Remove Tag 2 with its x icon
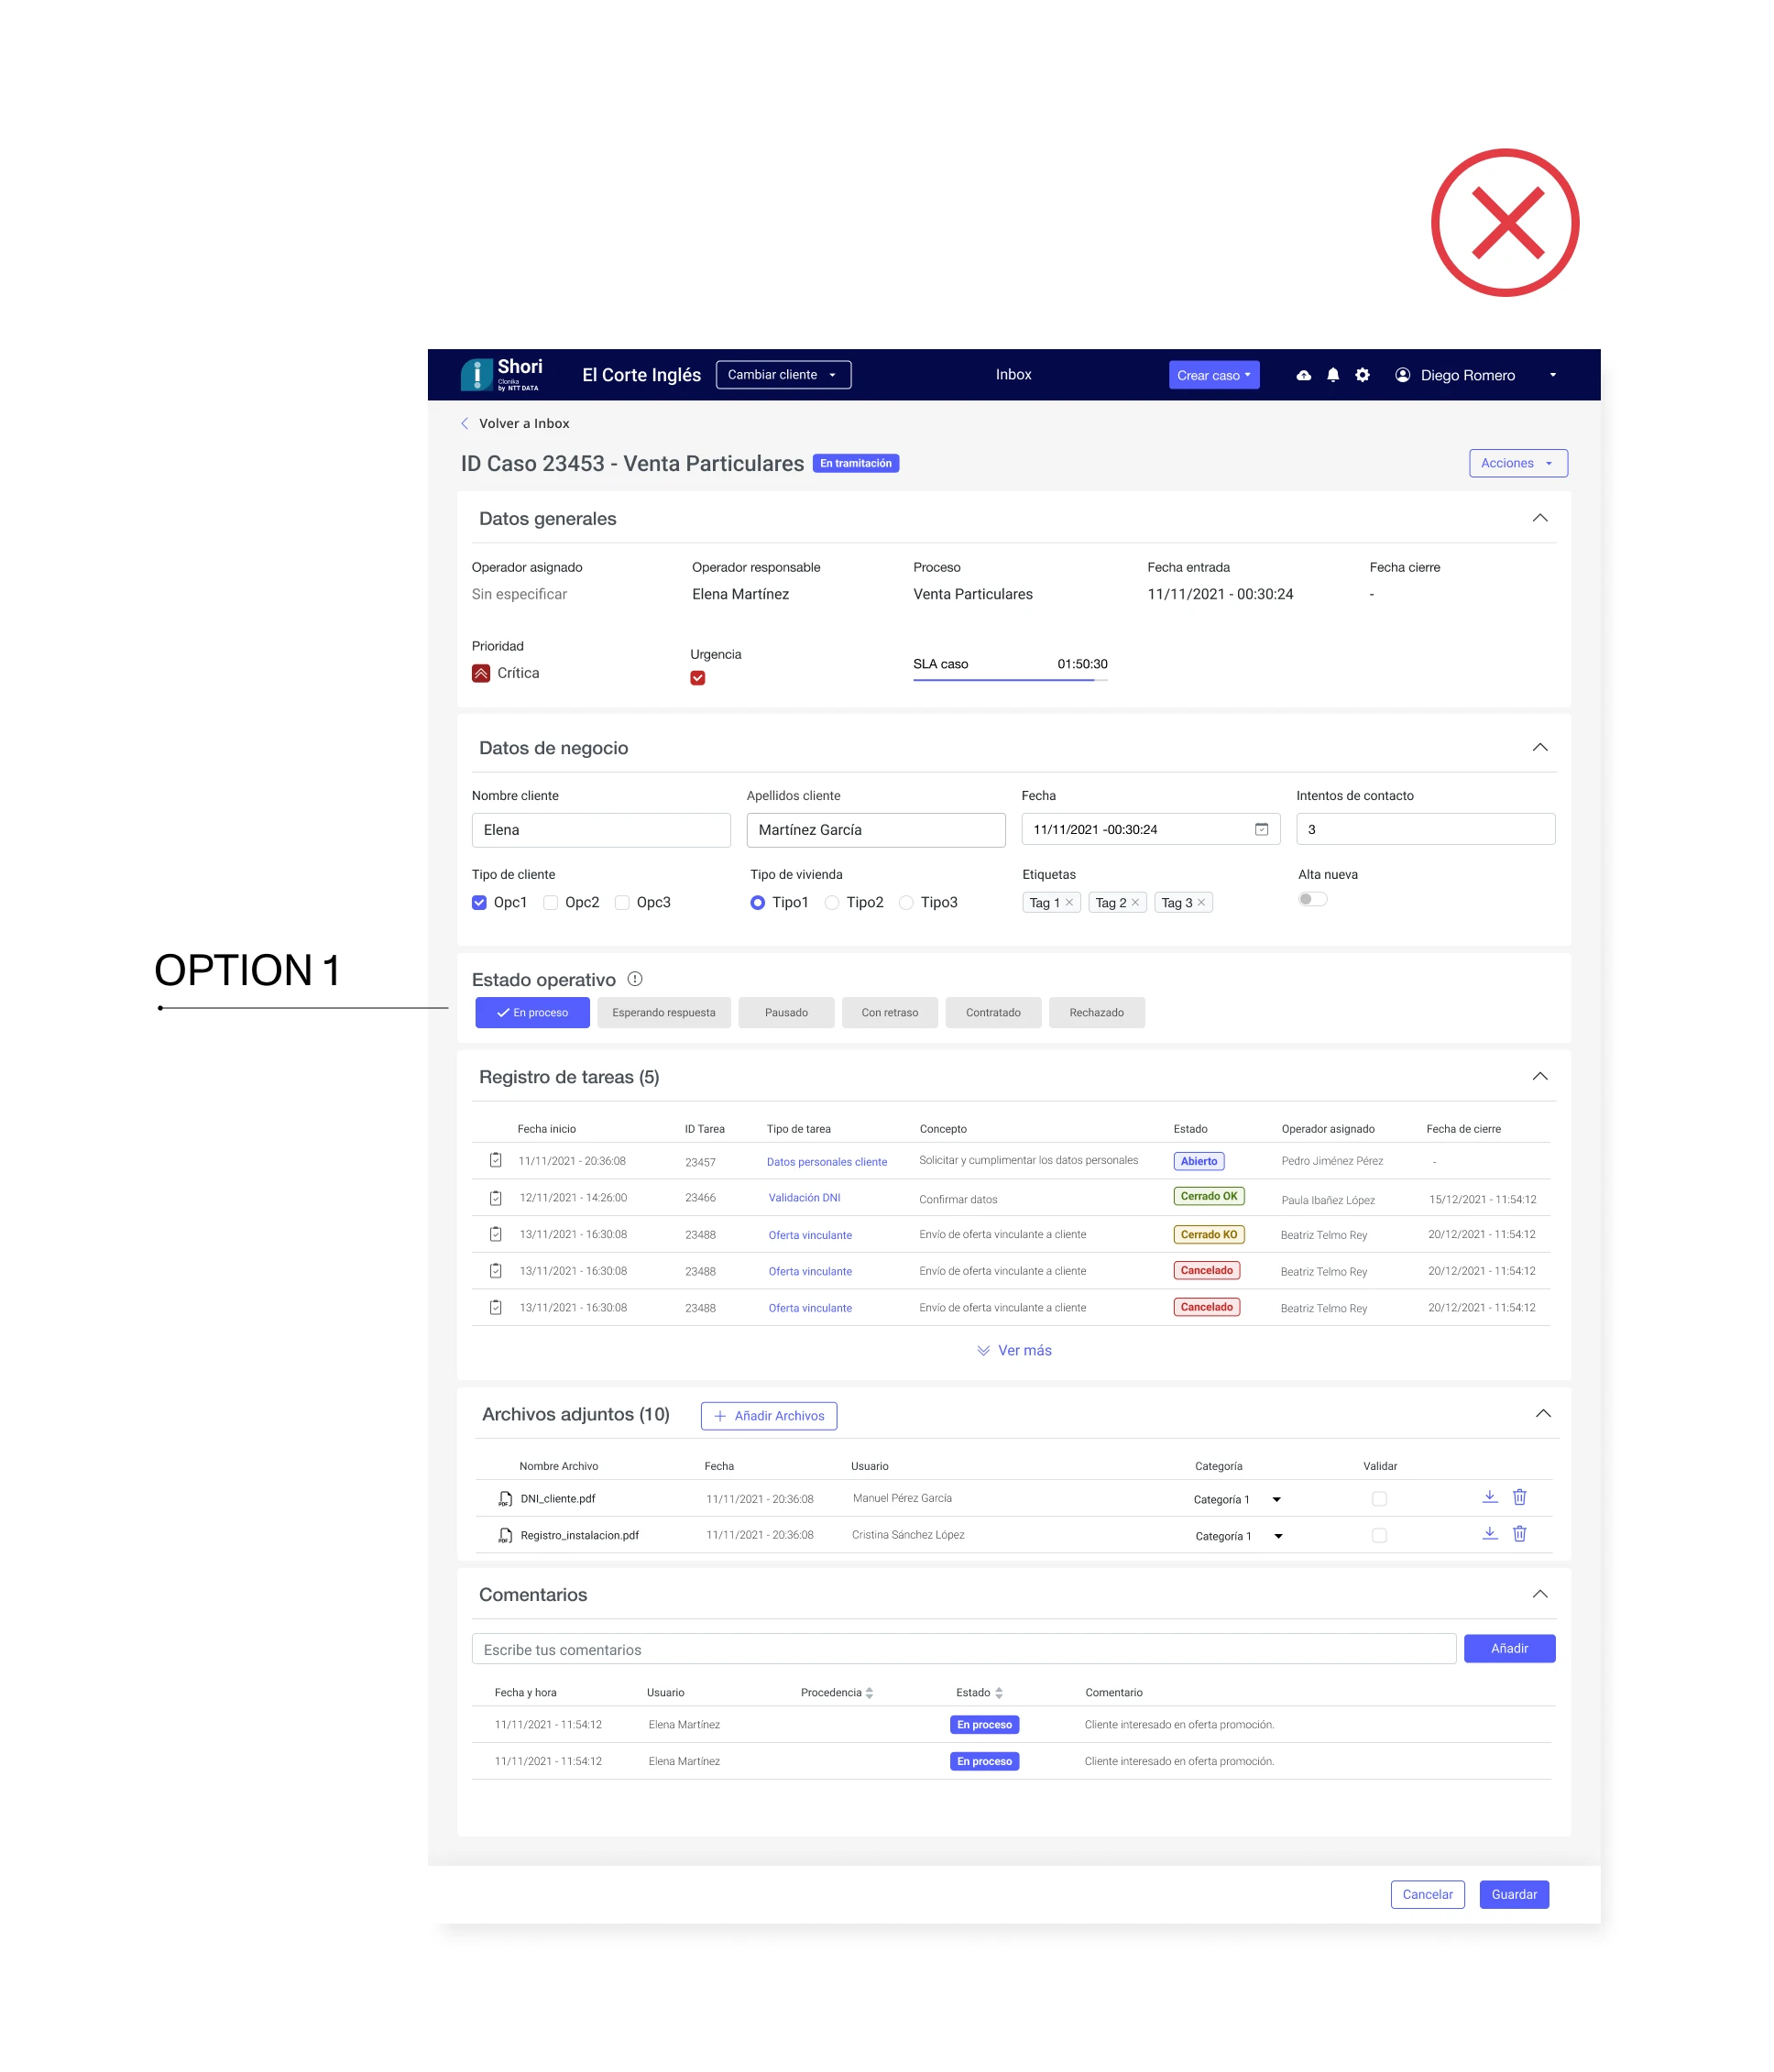Viewport: 1774px width, 2072px height. pyautogui.click(x=1135, y=902)
